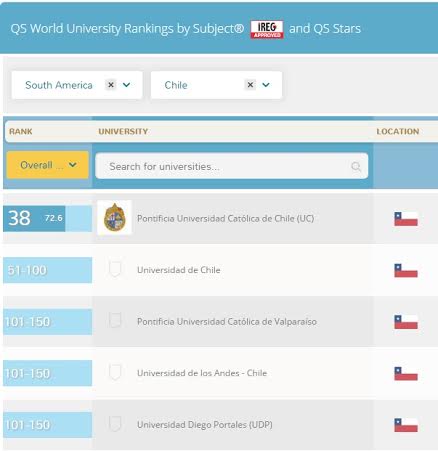Viewport: 438px width, 451px height.
Task: Open the Pontificia Universidad Católica de Chile crest
Action: (x=114, y=218)
